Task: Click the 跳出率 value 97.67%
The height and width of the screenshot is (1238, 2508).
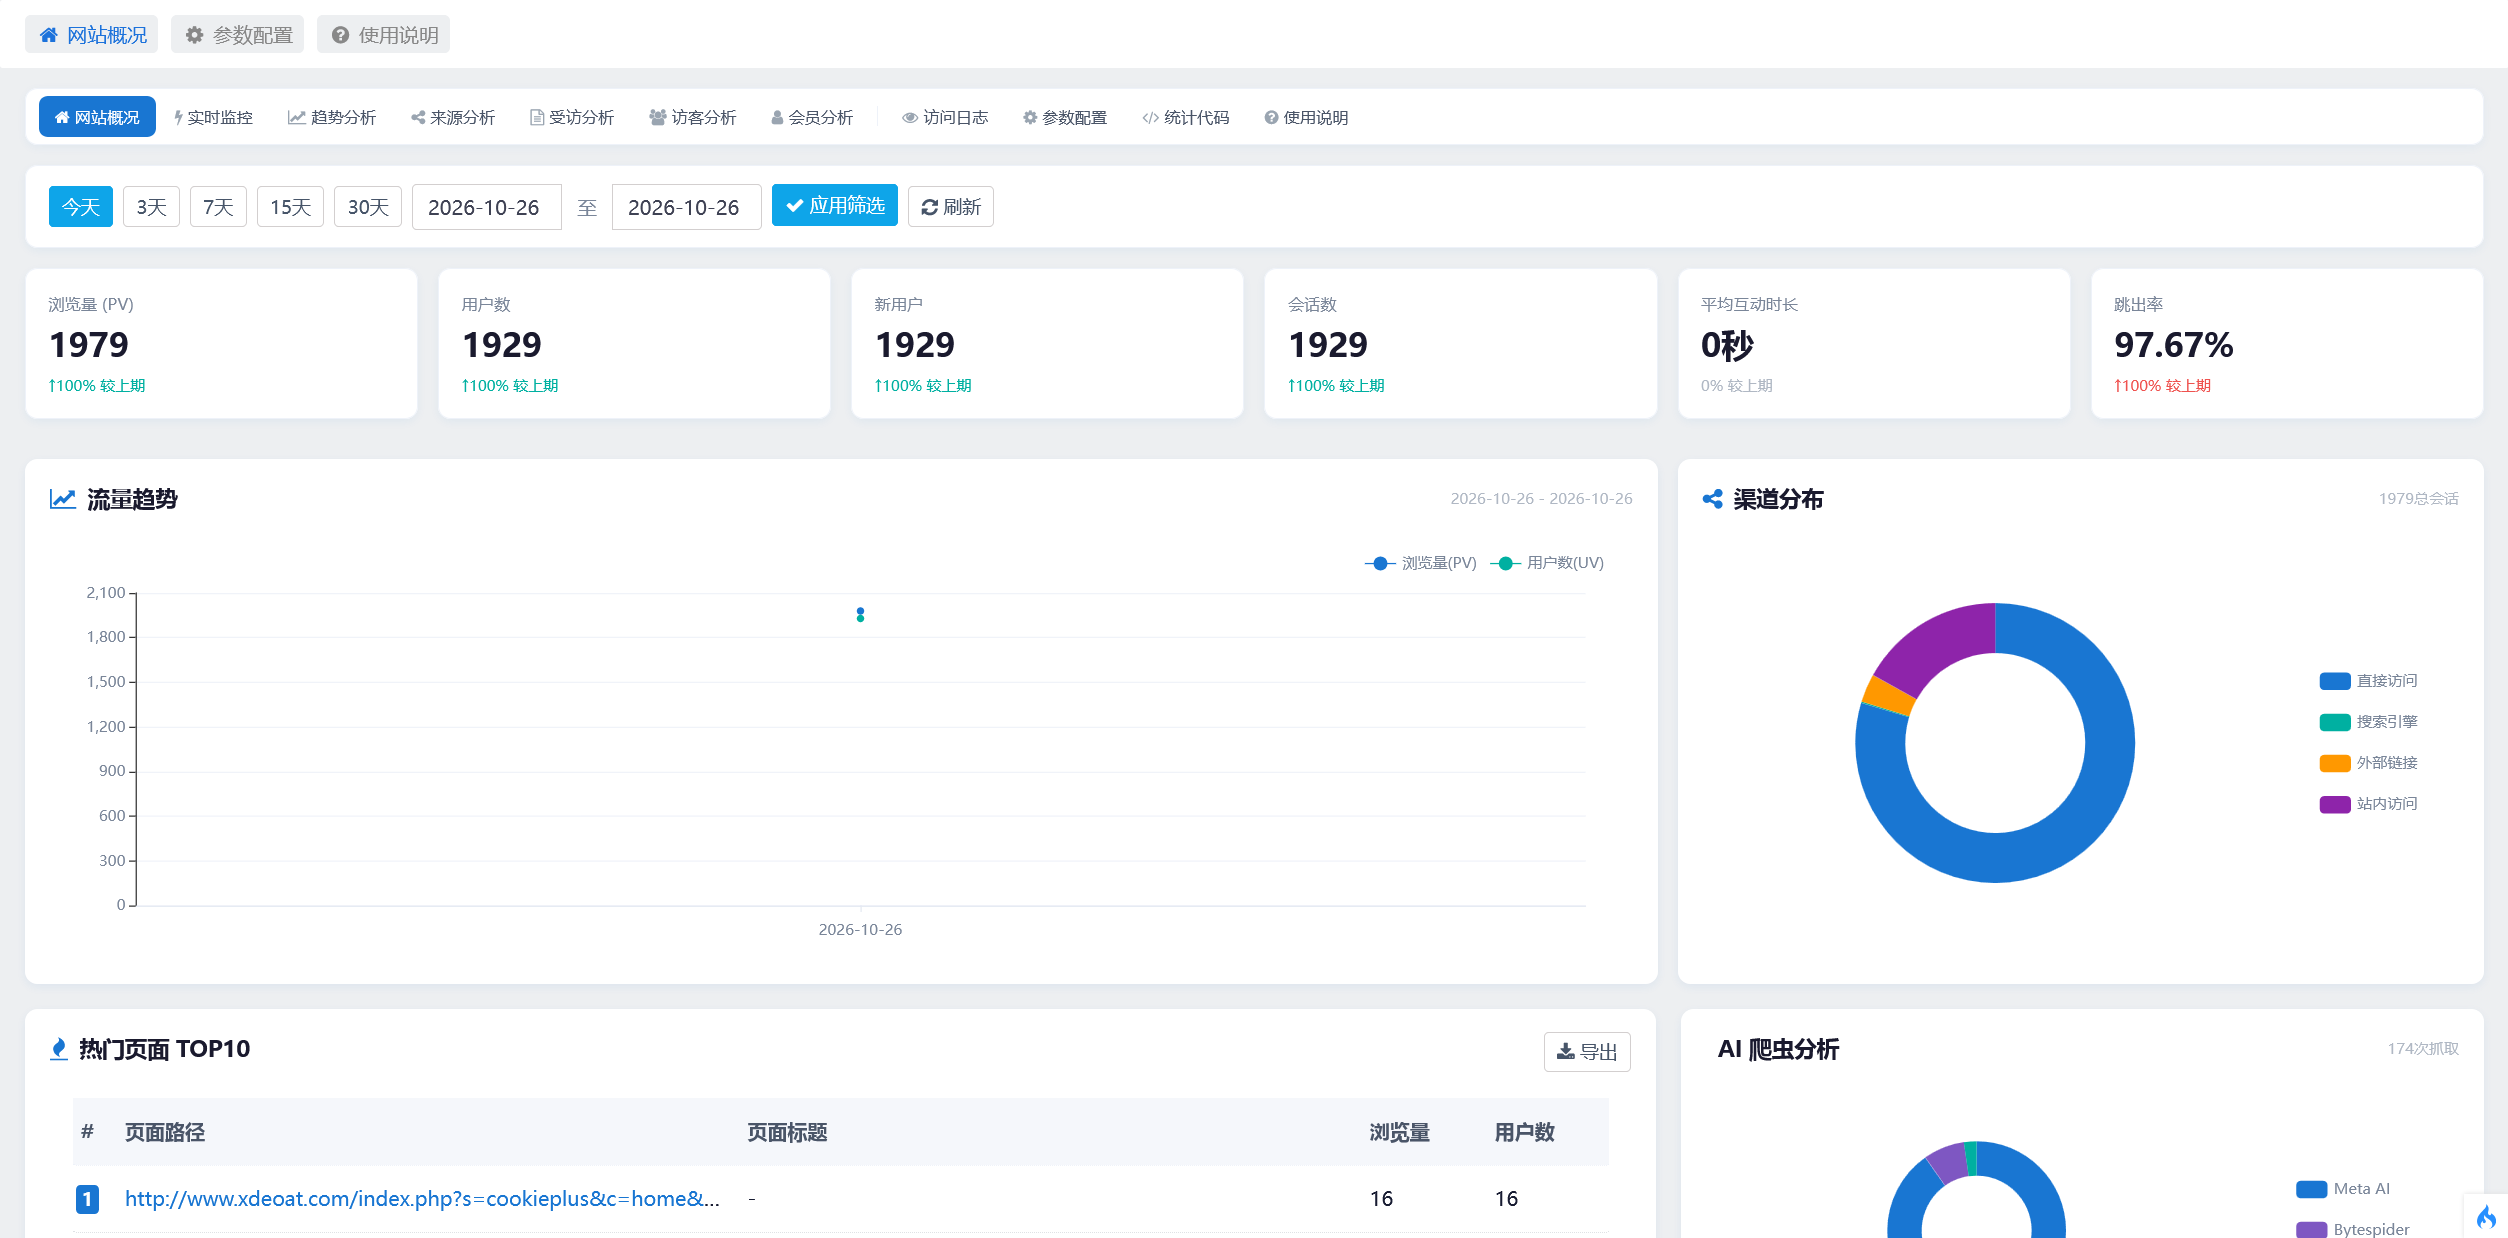Action: tap(2173, 345)
